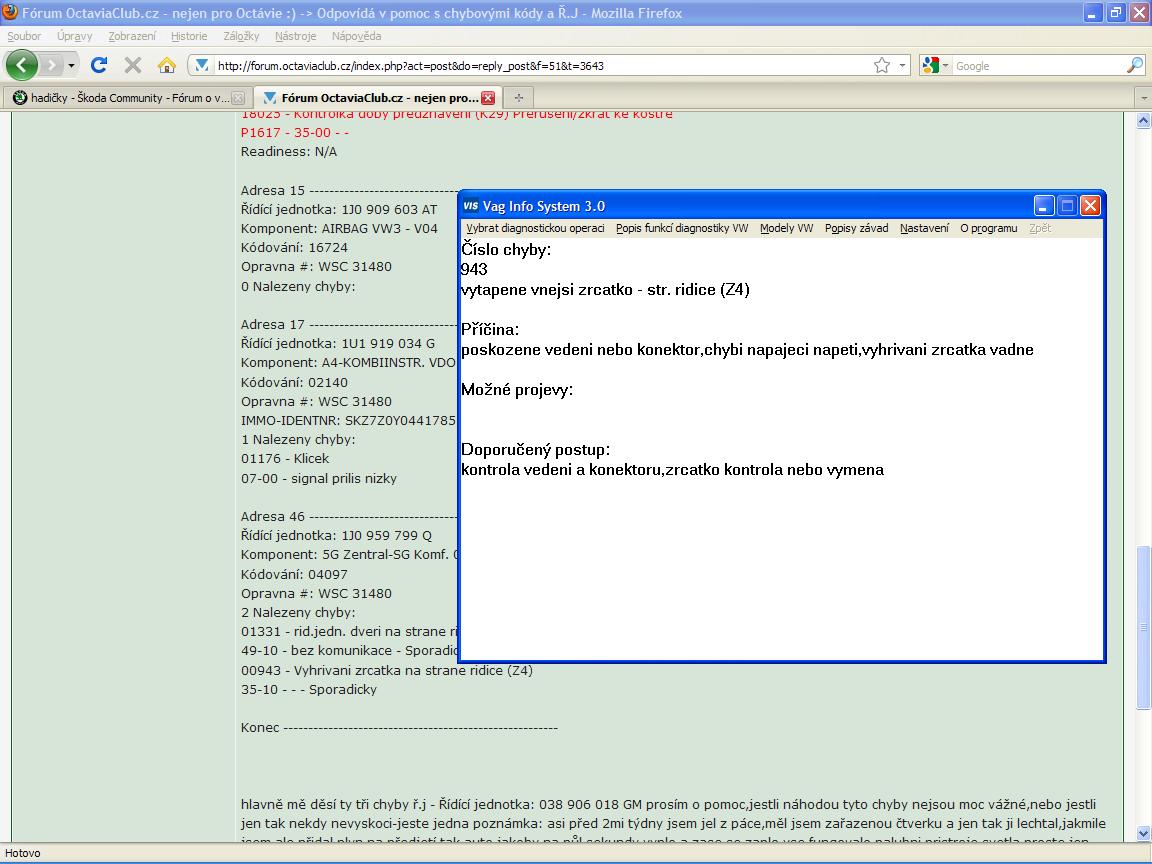Click the Firefox back arrow button

[x=22, y=65]
